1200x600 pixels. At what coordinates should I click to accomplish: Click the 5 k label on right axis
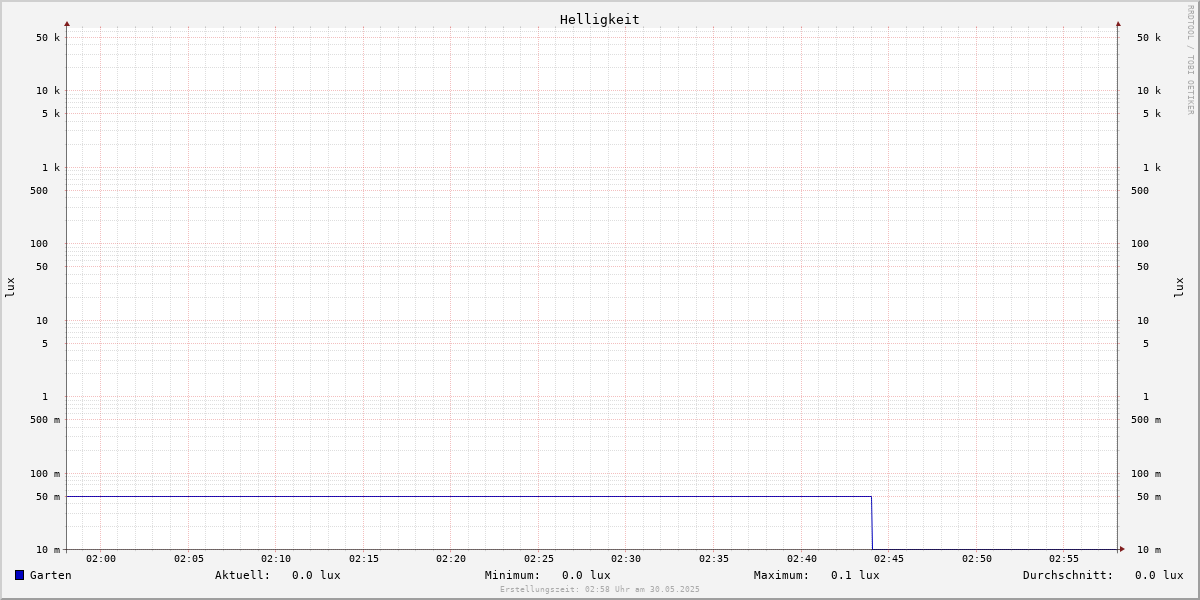(x=1152, y=114)
